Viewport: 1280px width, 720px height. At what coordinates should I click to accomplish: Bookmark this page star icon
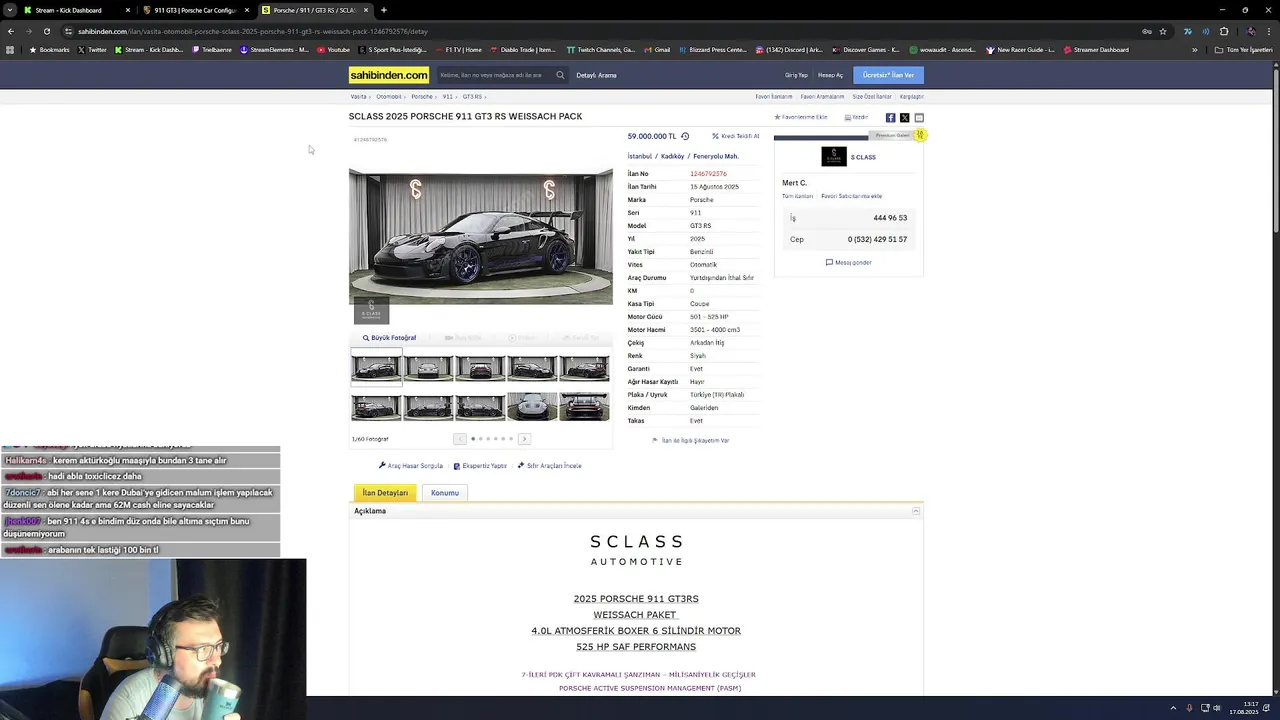coord(1163,31)
